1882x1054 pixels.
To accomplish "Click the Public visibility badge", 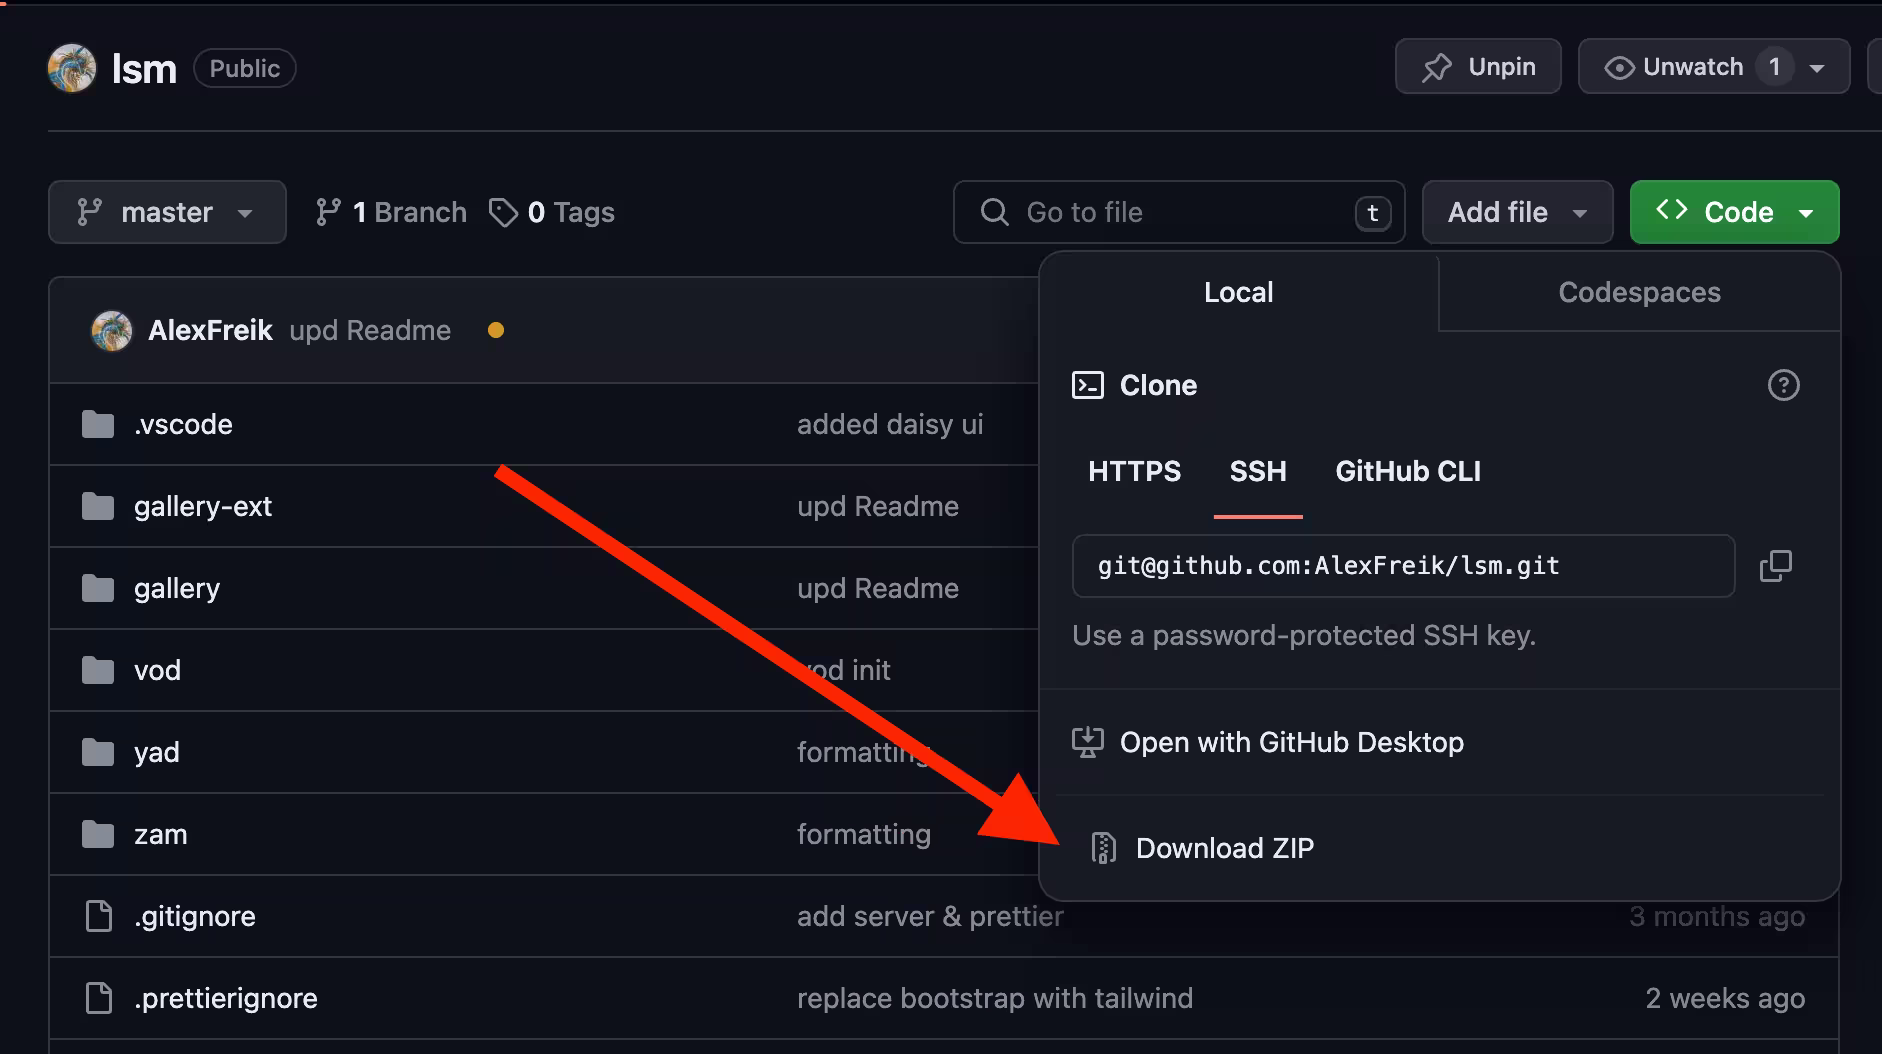I will [x=245, y=68].
